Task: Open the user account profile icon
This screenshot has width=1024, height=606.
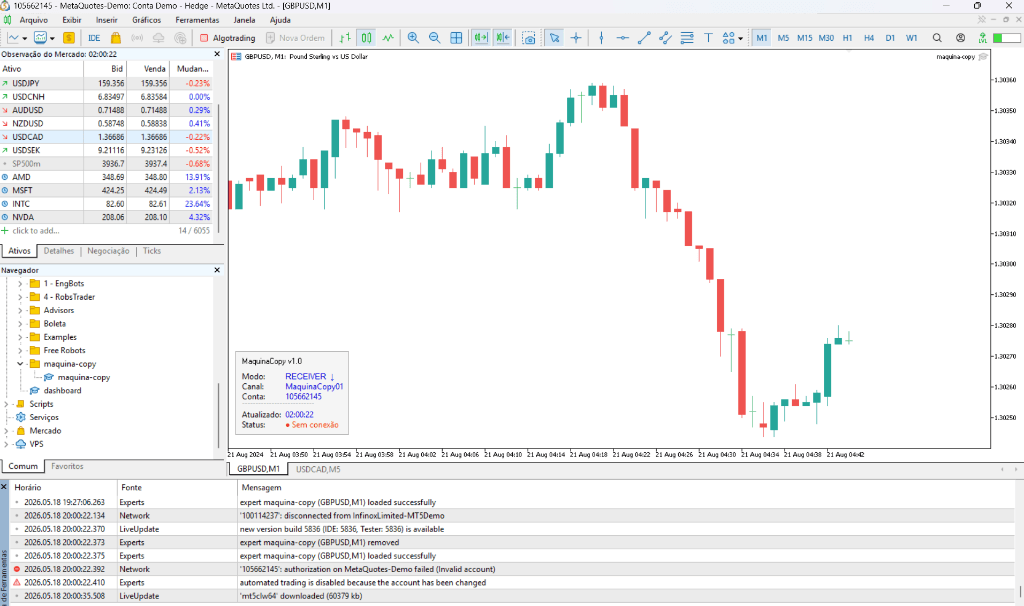Action: (960, 38)
